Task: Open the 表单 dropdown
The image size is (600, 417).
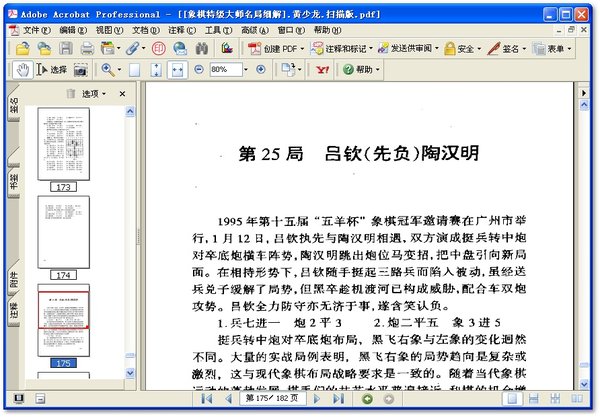Action: (x=552, y=49)
